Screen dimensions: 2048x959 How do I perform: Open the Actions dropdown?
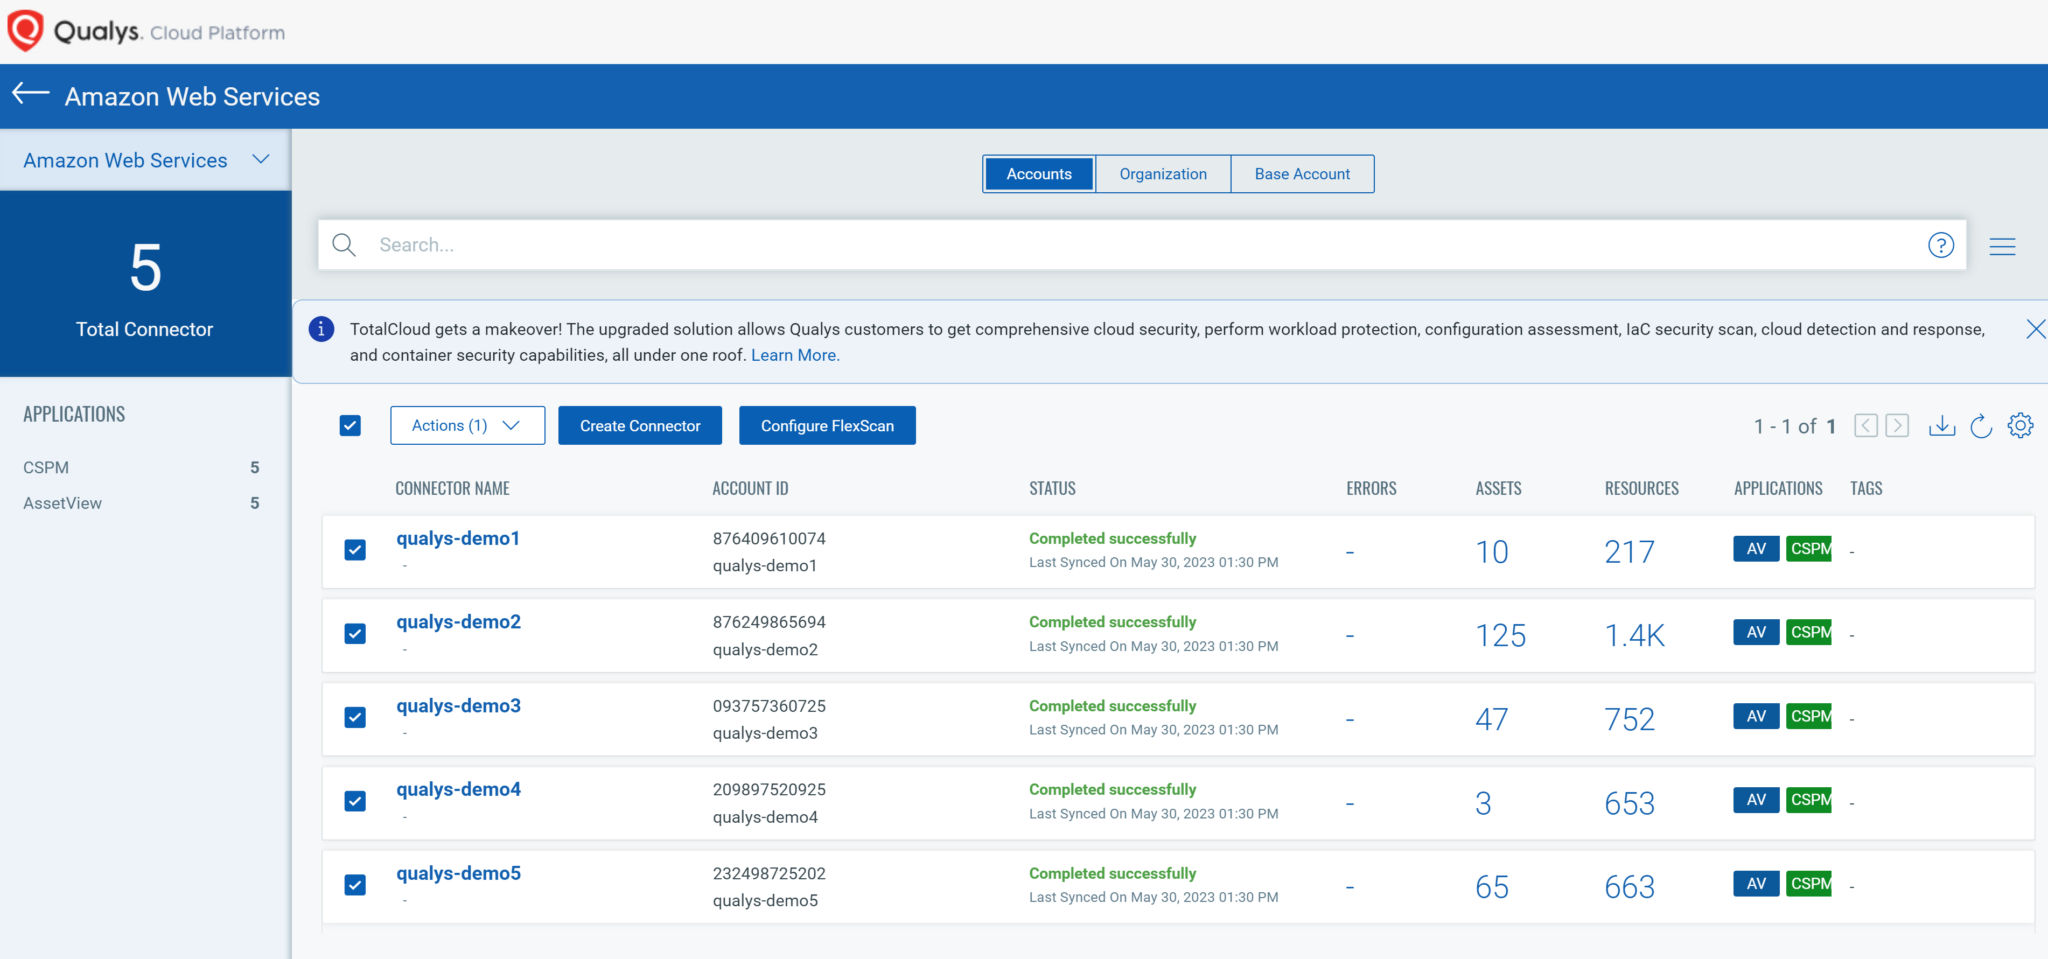point(466,425)
